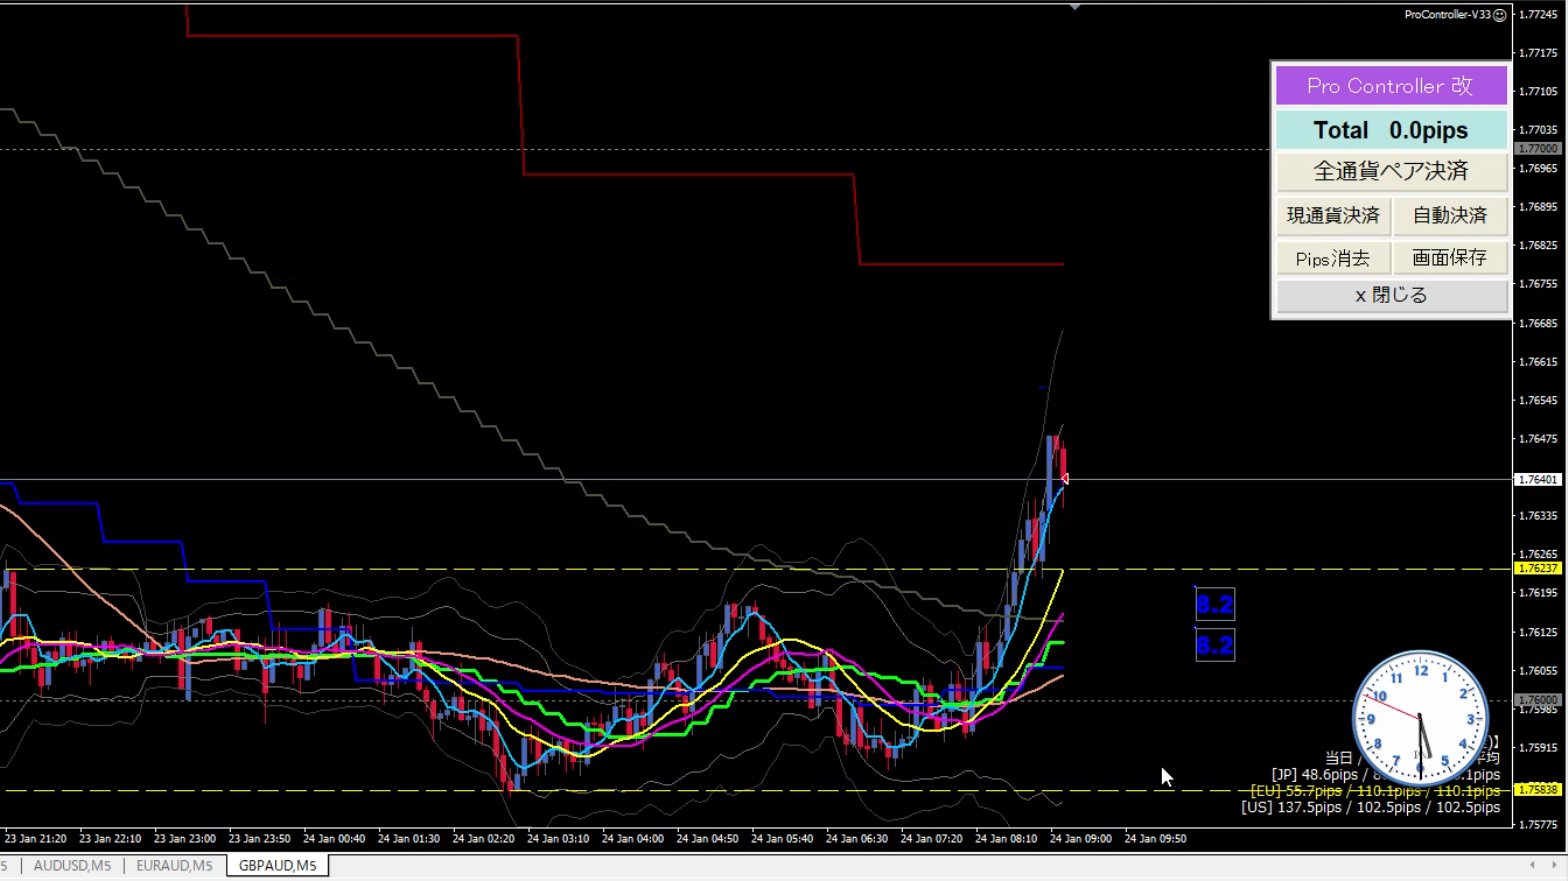
Task: Click the [JP] 48.6pips stats line
Action: [x=1386, y=775]
